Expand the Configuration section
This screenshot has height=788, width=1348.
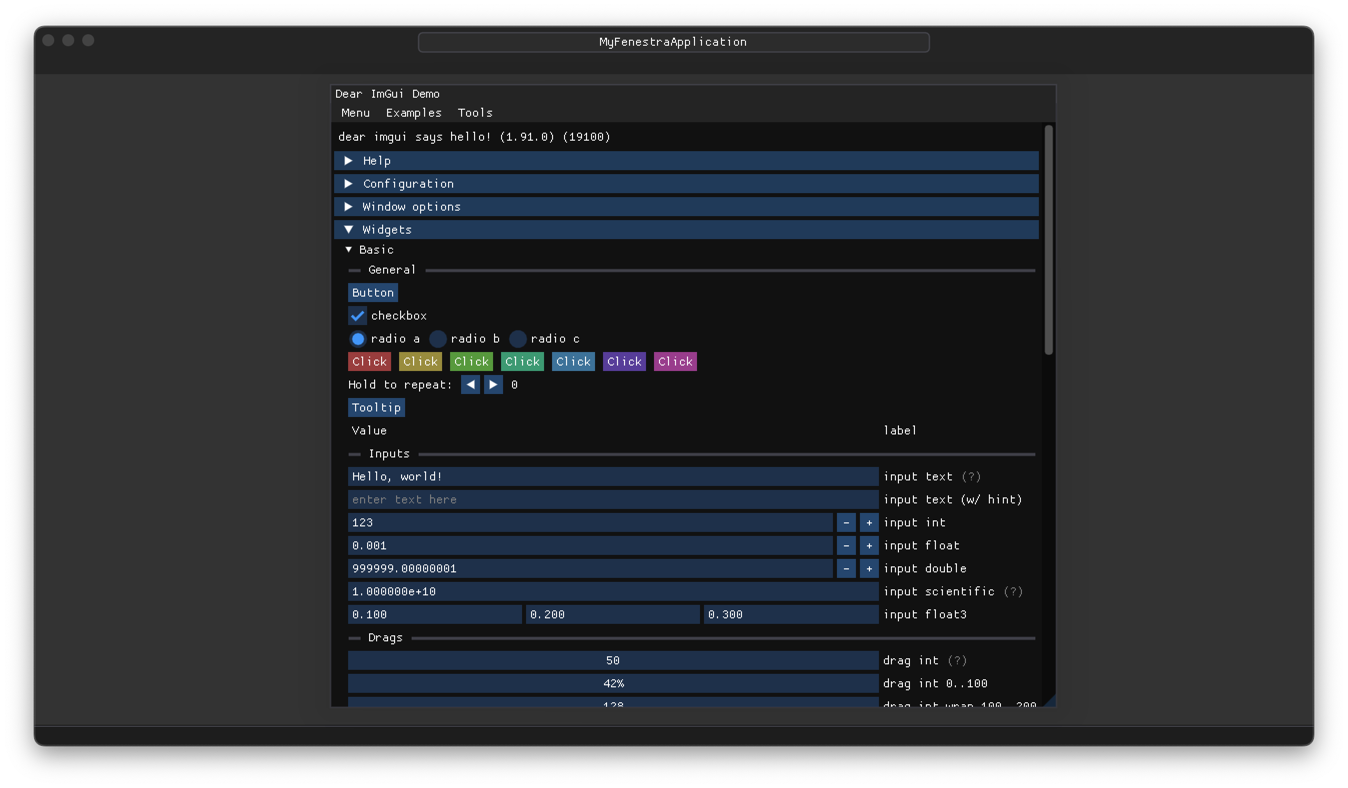point(686,183)
